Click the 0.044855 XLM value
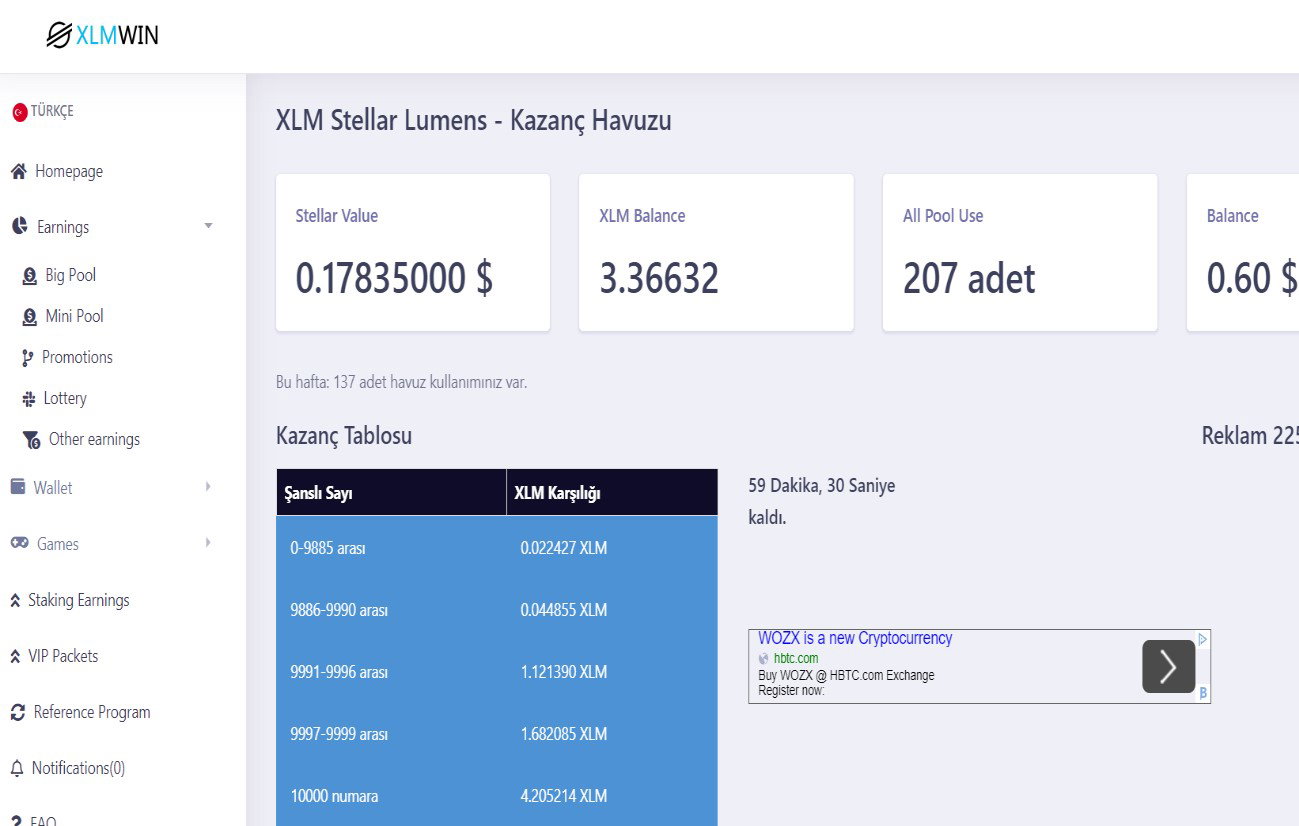1299x826 pixels. coord(564,610)
